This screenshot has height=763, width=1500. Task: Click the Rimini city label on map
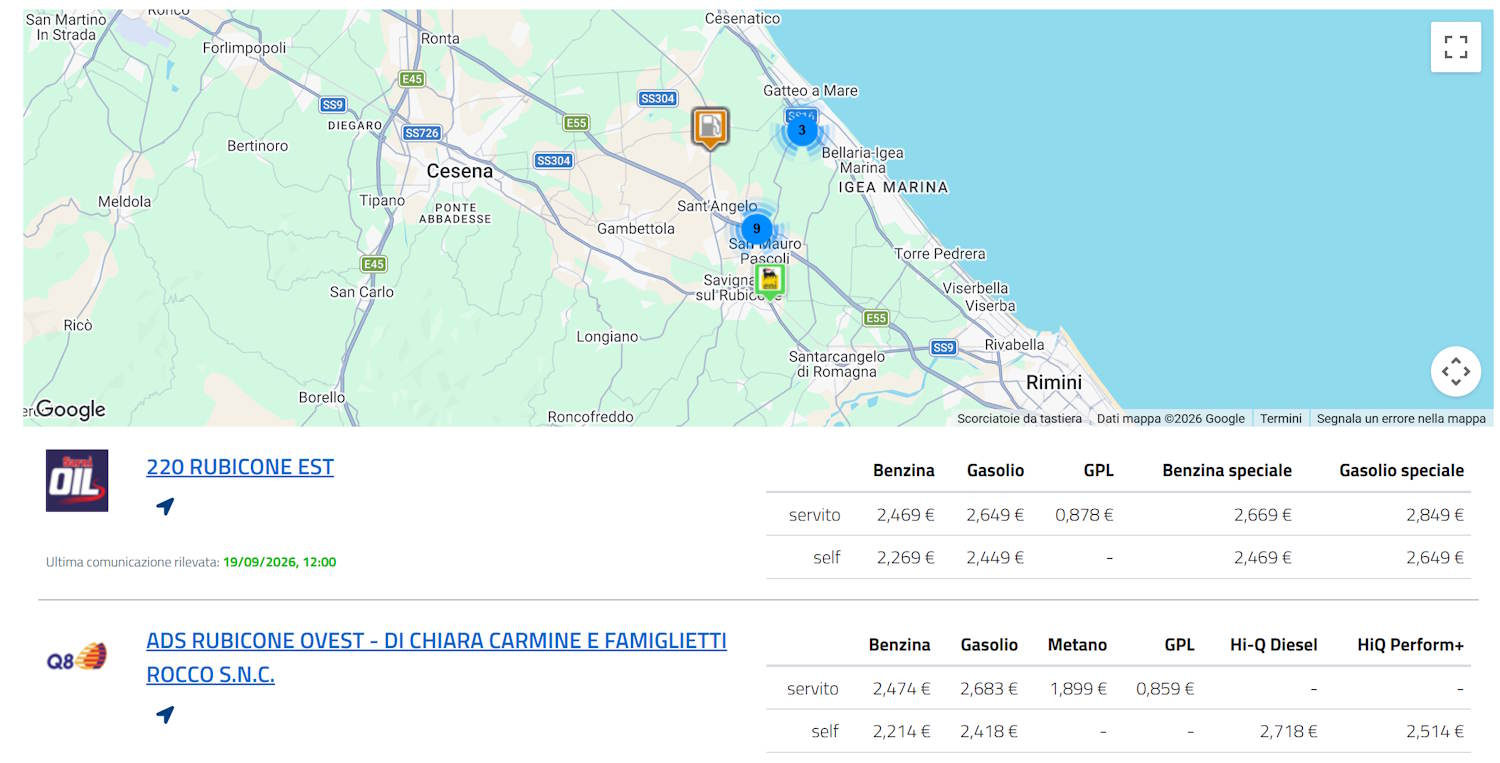click(1054, 382)
